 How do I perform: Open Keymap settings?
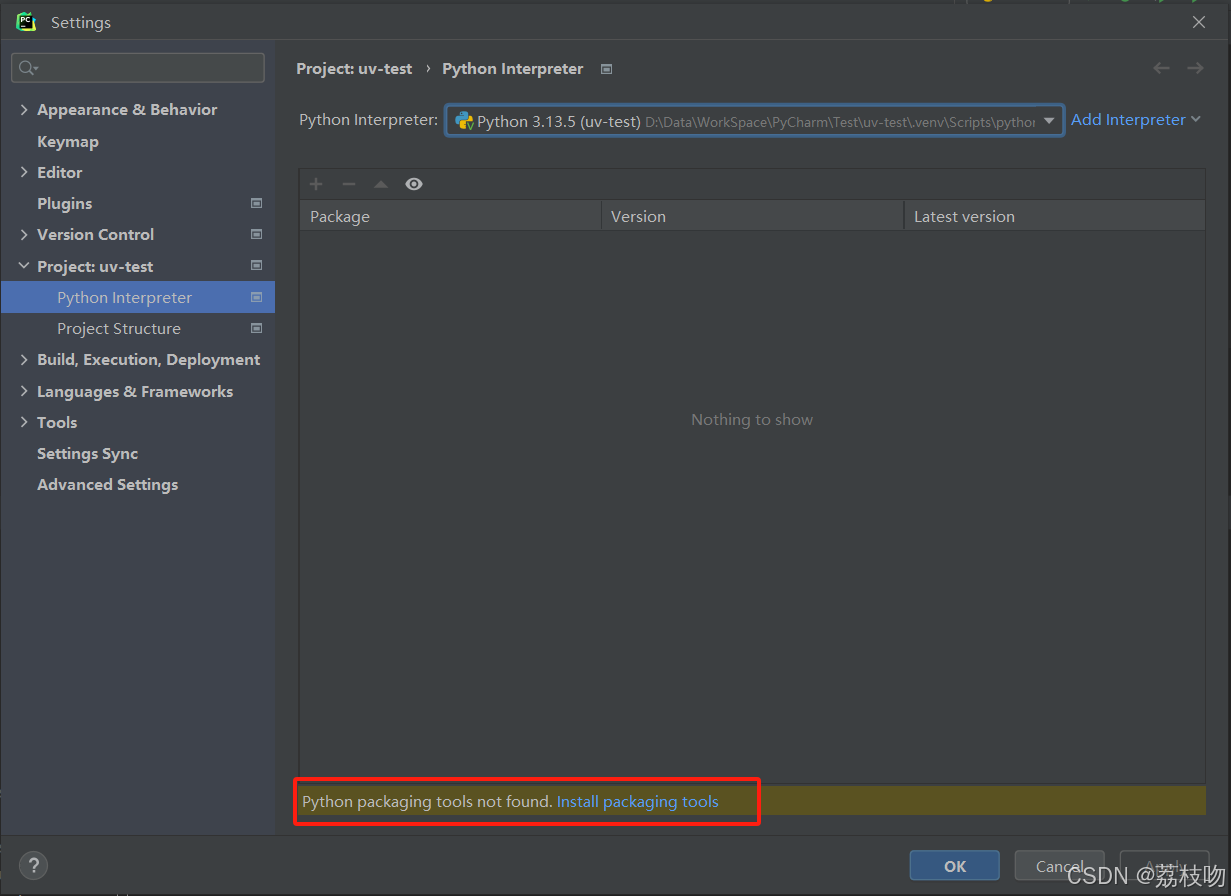coord(68,141)
